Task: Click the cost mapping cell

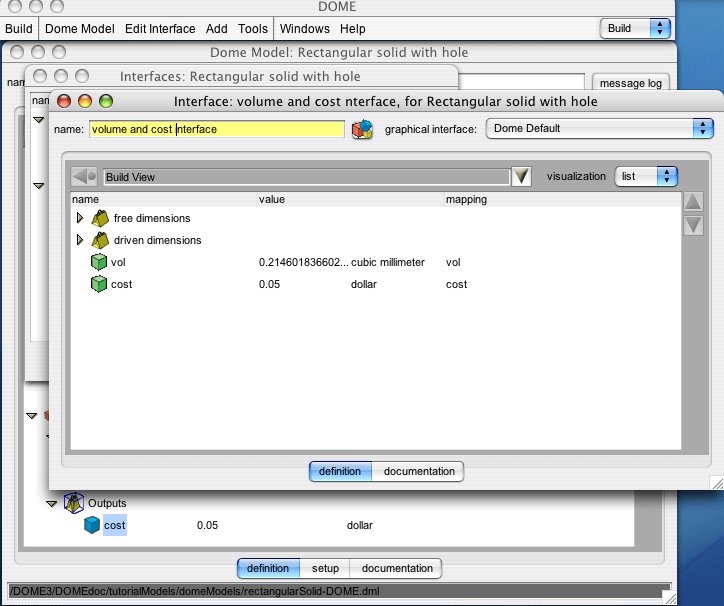Action: (456, 285)
